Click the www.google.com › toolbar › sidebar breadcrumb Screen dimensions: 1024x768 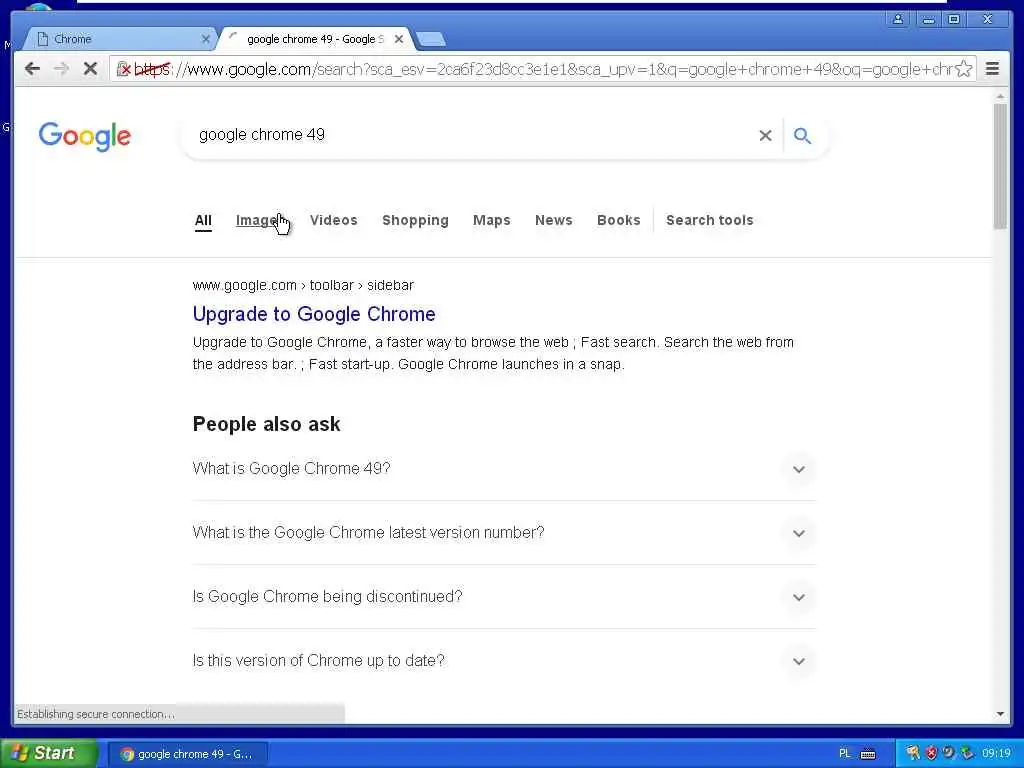tap(303, 285)
